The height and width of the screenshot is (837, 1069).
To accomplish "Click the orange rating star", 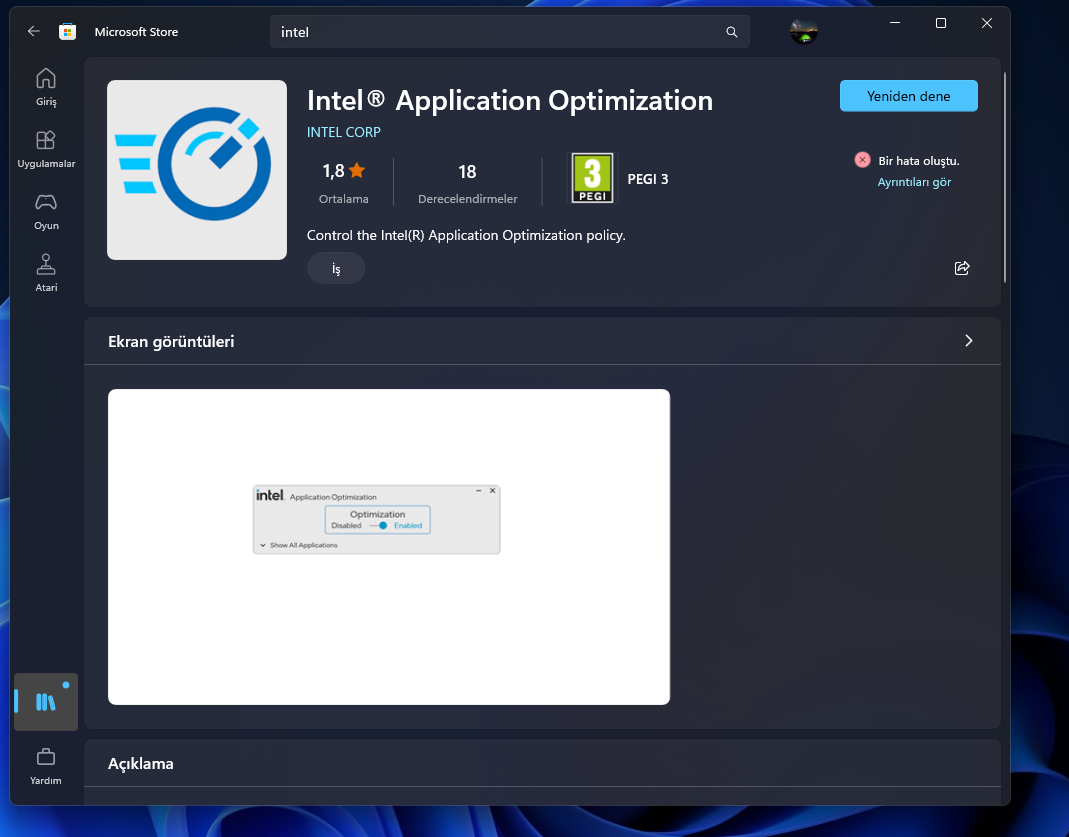I will (x=357, y=170).
